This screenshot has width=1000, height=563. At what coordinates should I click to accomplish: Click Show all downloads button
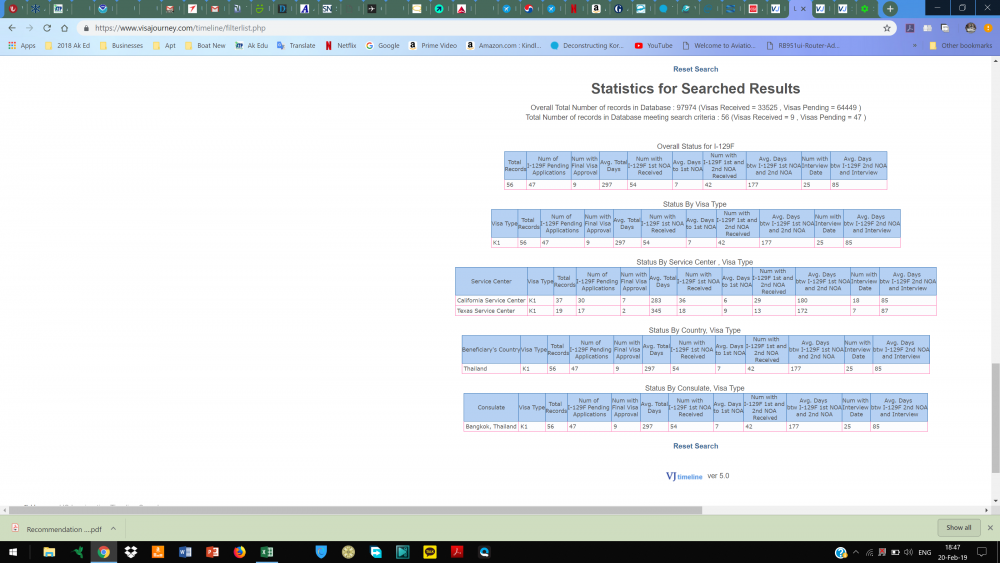point(958,527)
